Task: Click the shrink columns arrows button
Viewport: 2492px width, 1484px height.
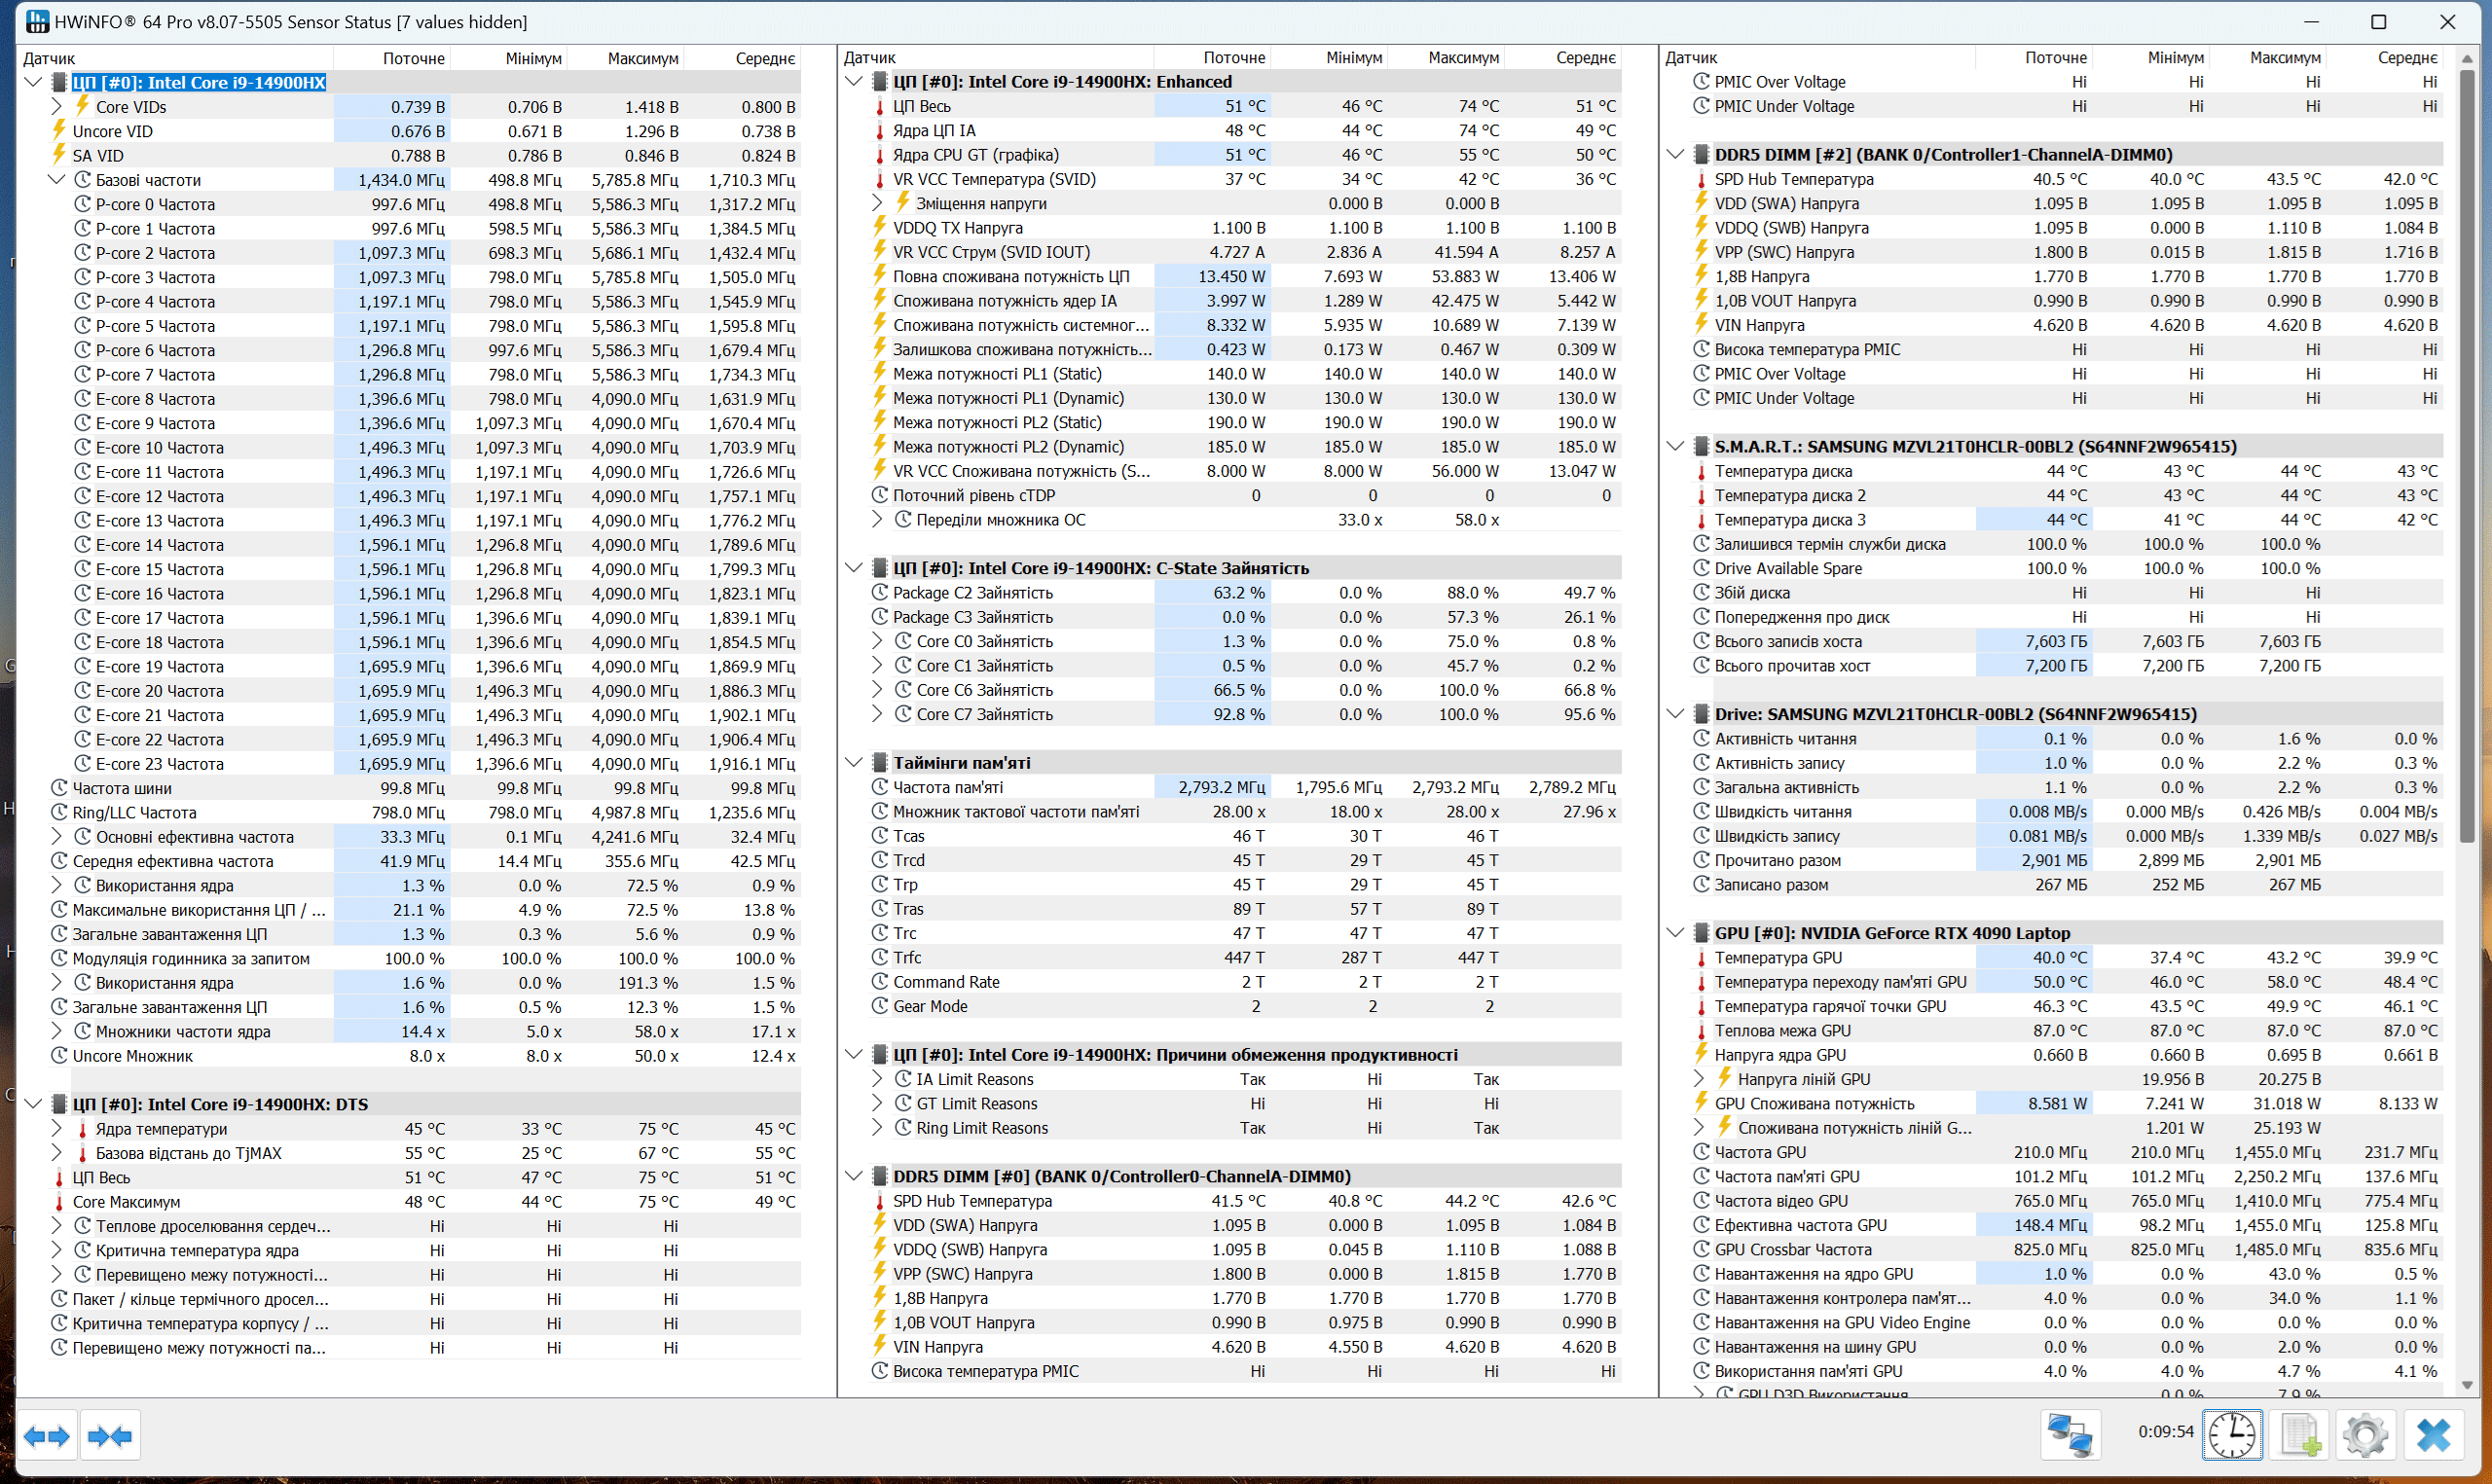Action: (110, 1436)
